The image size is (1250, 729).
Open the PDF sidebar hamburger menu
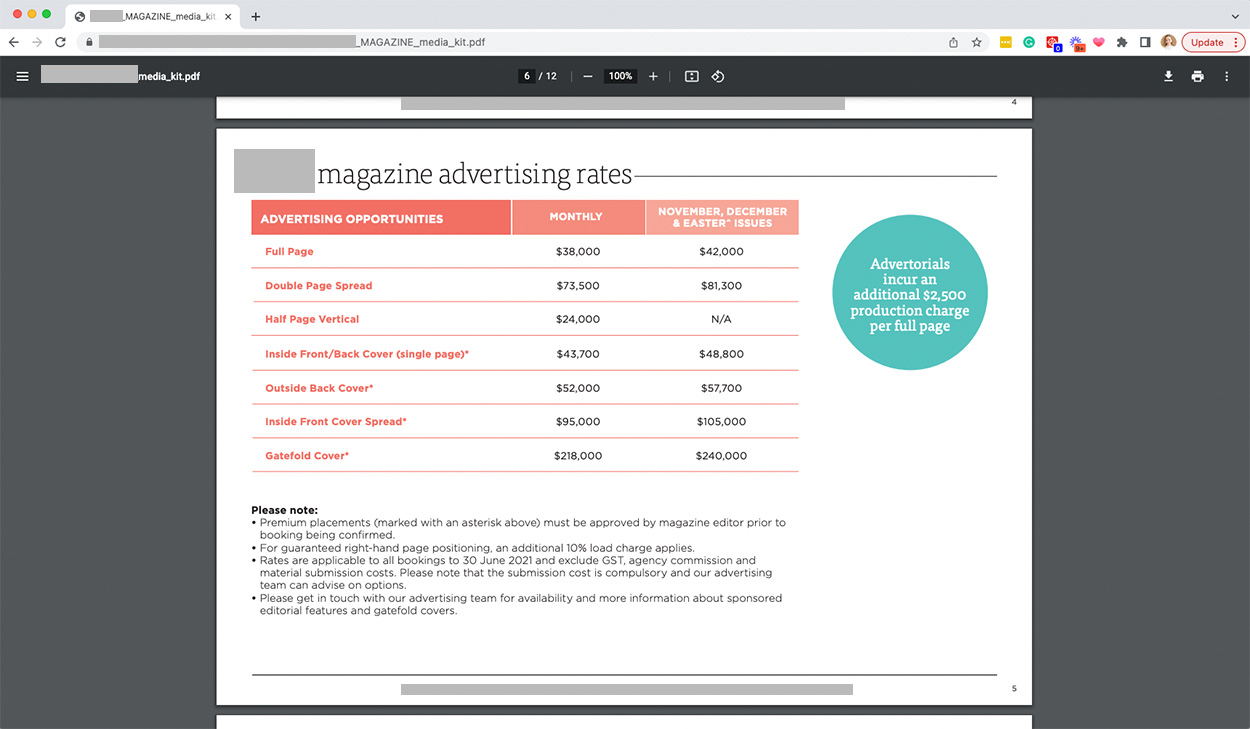pos(22,76)
